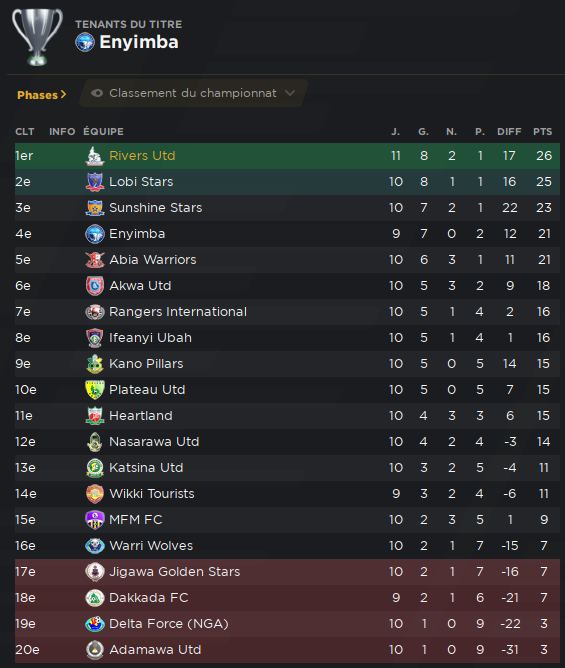The height and width of the screenshot is (668, 565).
Task: Sort table by PTS column header
Action: point(542,132)
